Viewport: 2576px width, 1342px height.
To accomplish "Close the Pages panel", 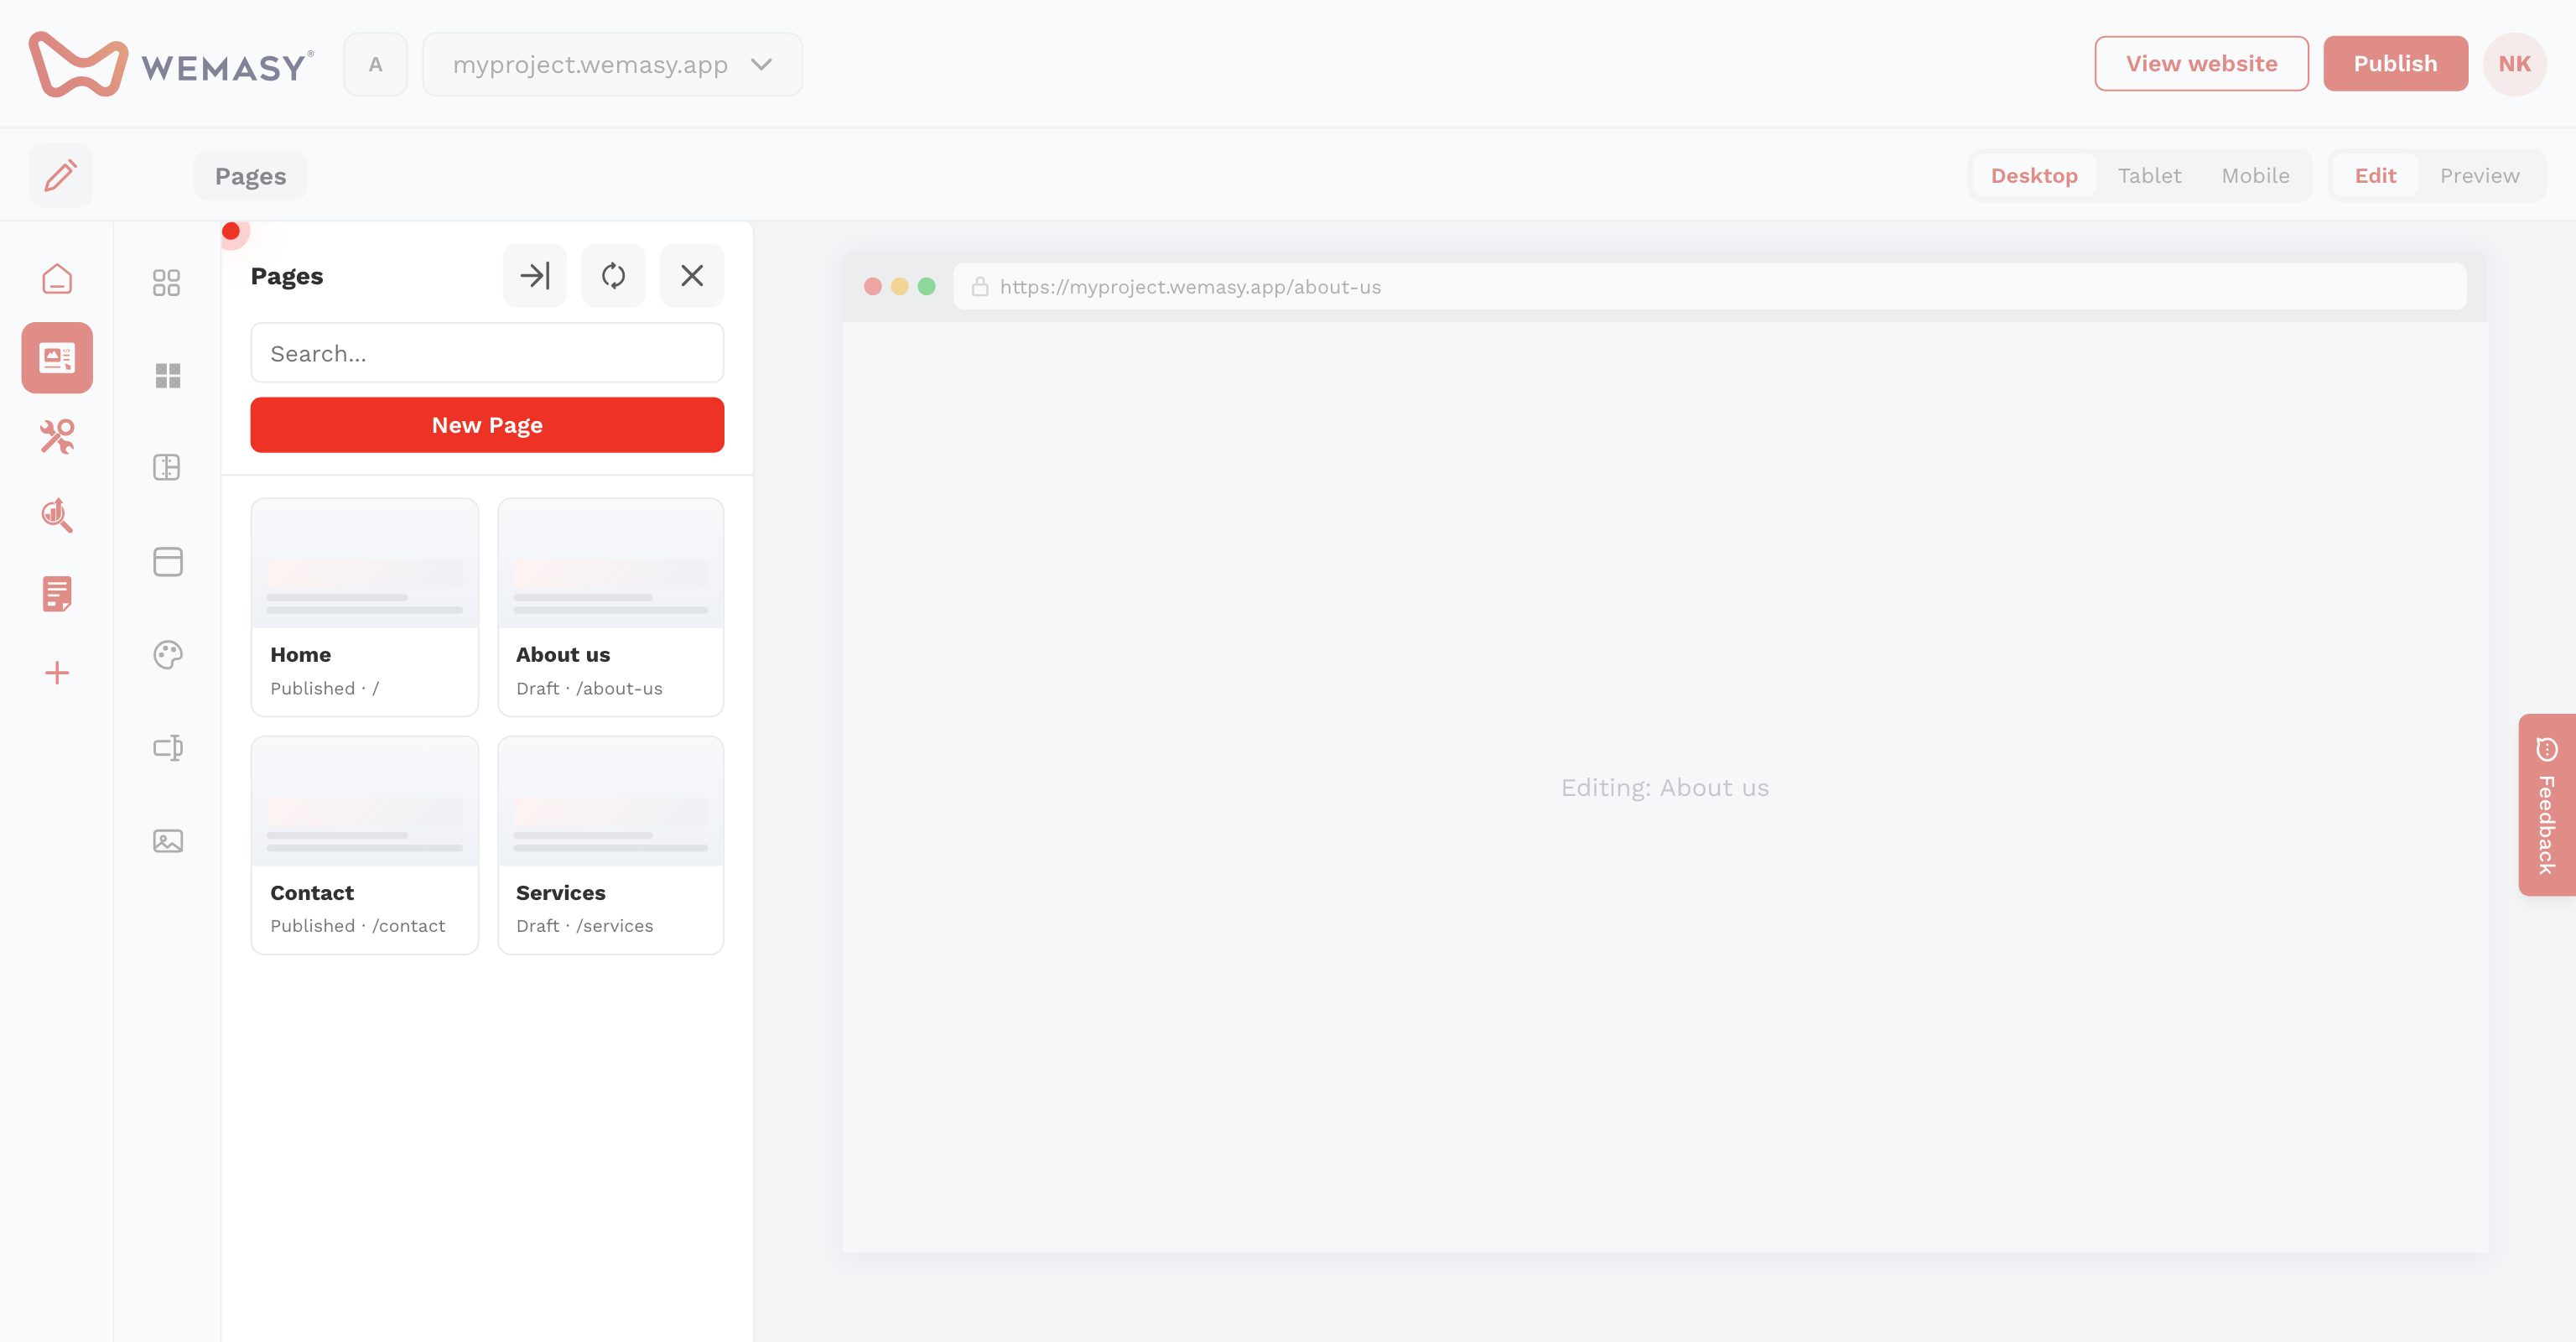I will [692, 275].
